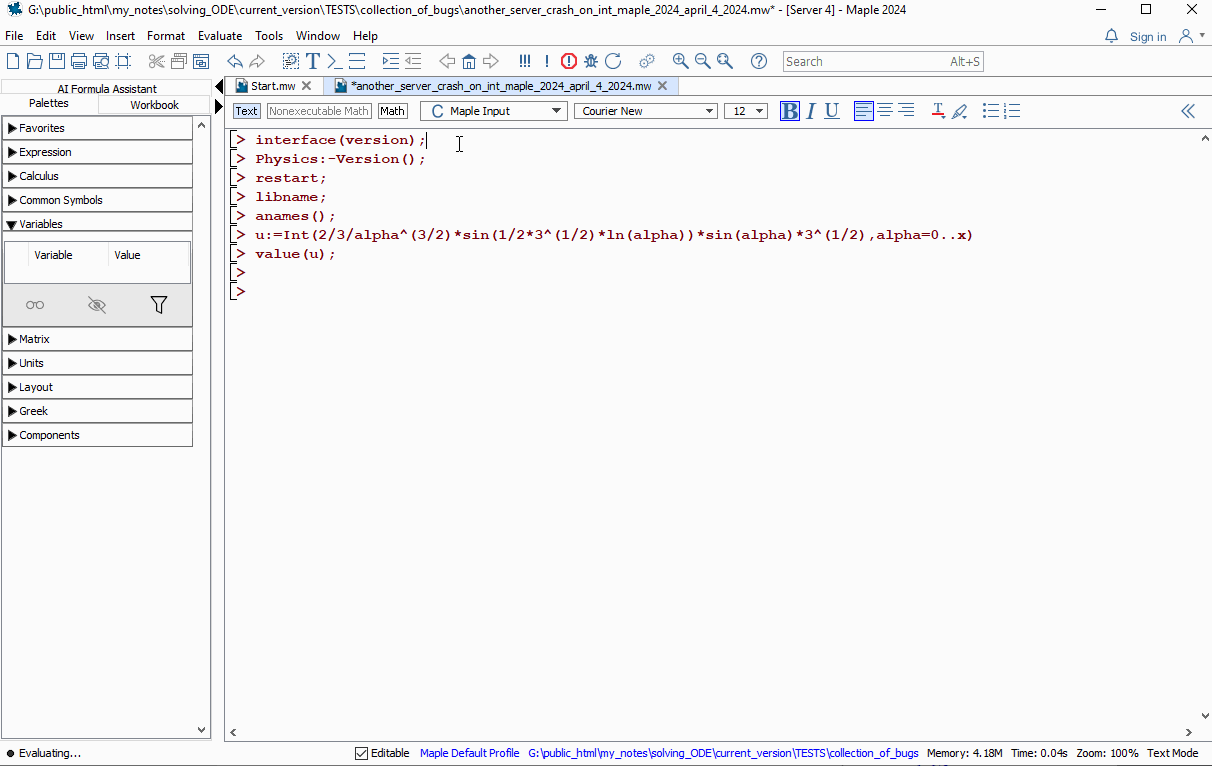Open the font color picker icon
This screenshot has height=766, width=1212.
point(938,111)
